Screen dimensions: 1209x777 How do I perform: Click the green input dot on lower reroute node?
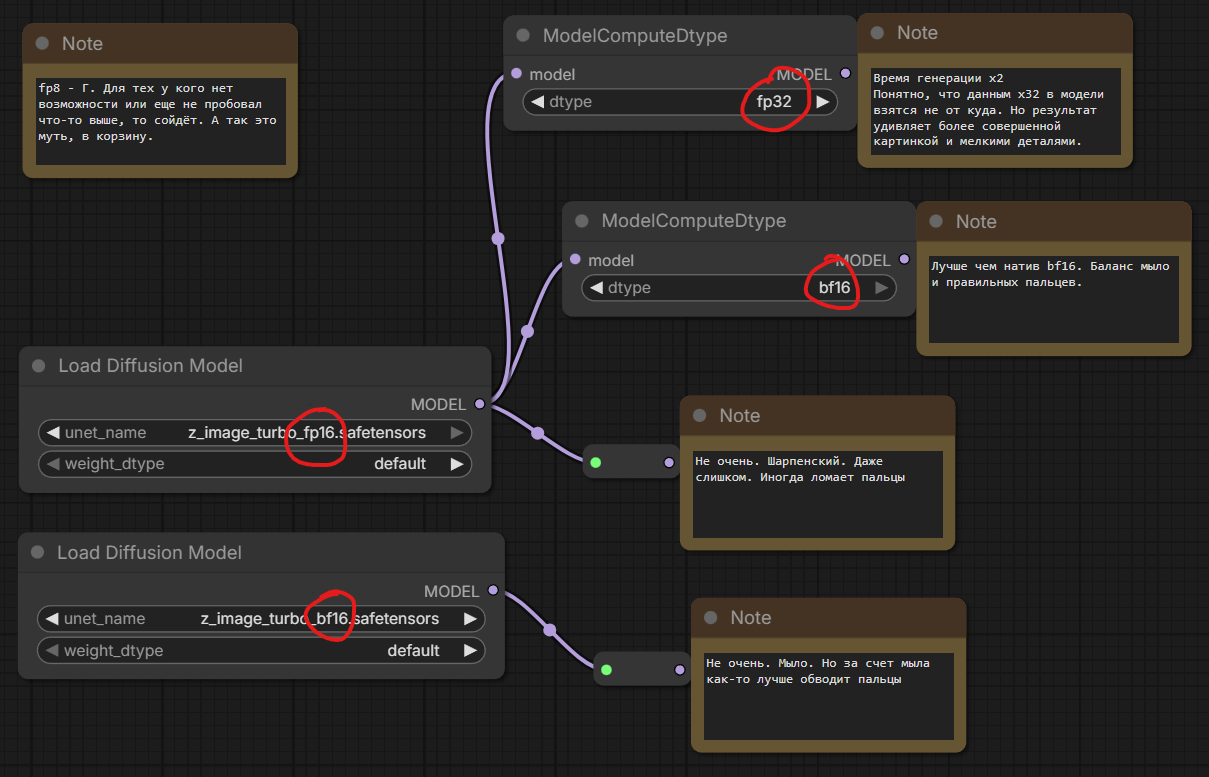click(607, 670)
